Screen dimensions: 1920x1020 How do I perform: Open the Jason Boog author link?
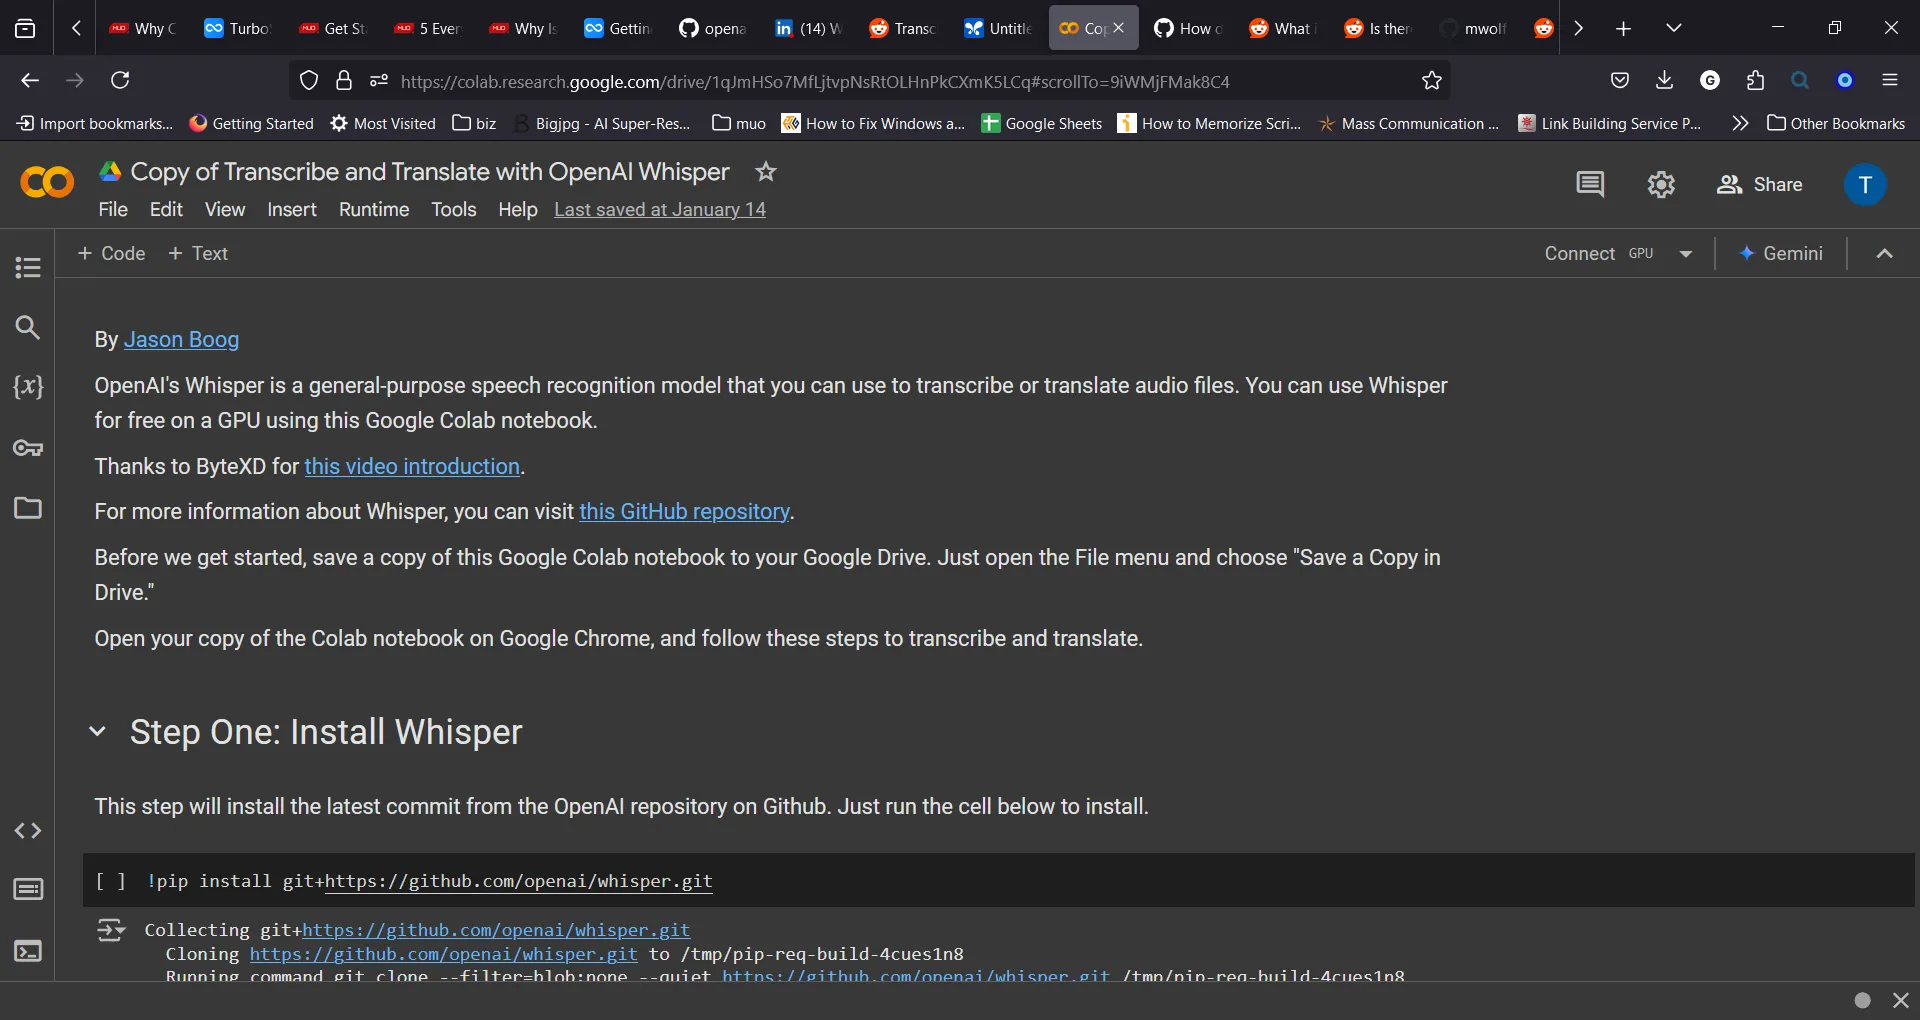click(x=181, y=340)
